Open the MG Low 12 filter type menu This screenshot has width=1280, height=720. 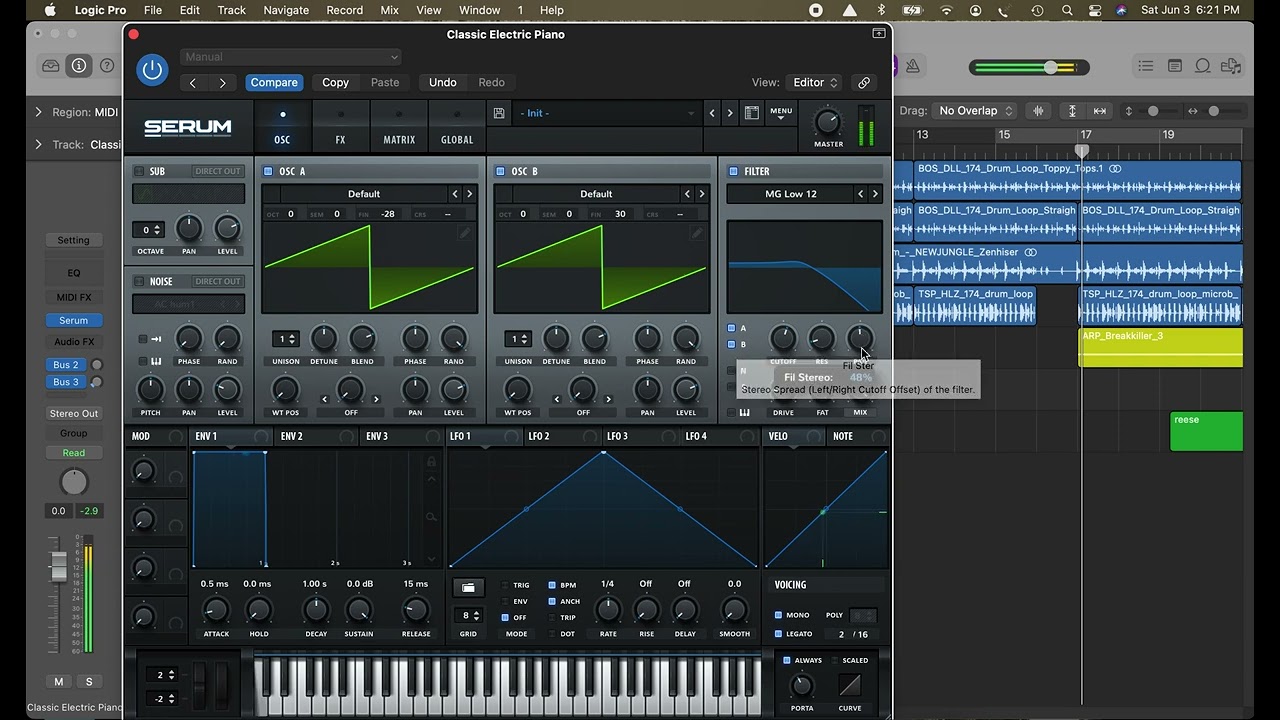tap(791, 194)
